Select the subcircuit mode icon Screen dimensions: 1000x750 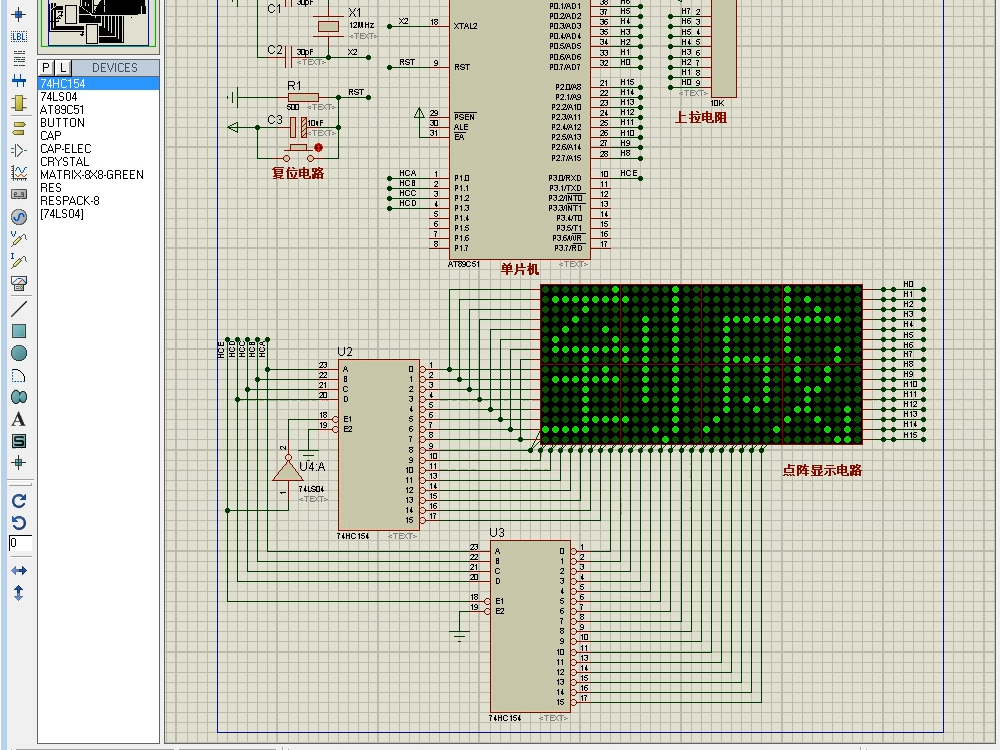pyautogui.click(x=19, y=103)
